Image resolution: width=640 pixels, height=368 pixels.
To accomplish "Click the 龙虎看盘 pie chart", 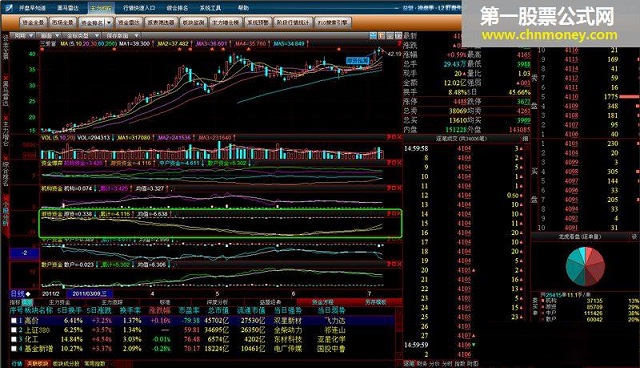I will [585, 266].
